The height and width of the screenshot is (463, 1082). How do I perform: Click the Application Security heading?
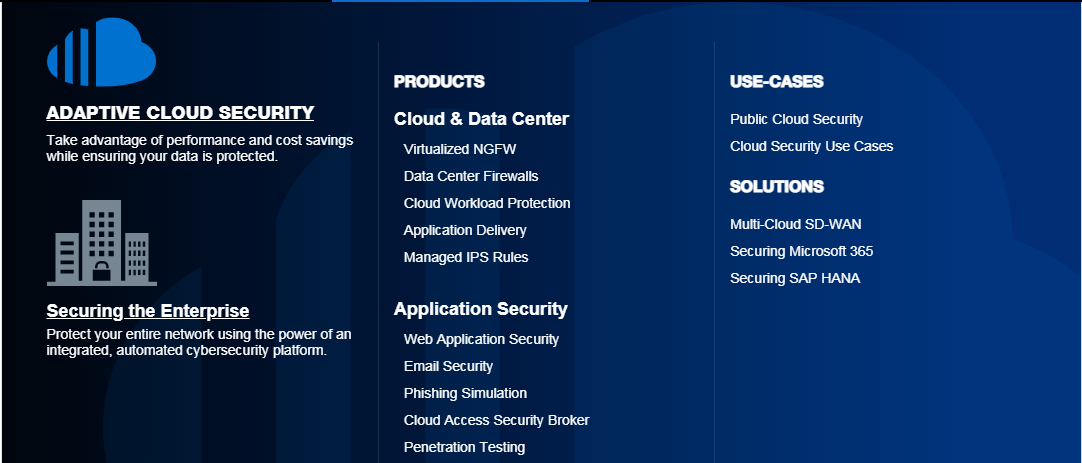[480, 309]
